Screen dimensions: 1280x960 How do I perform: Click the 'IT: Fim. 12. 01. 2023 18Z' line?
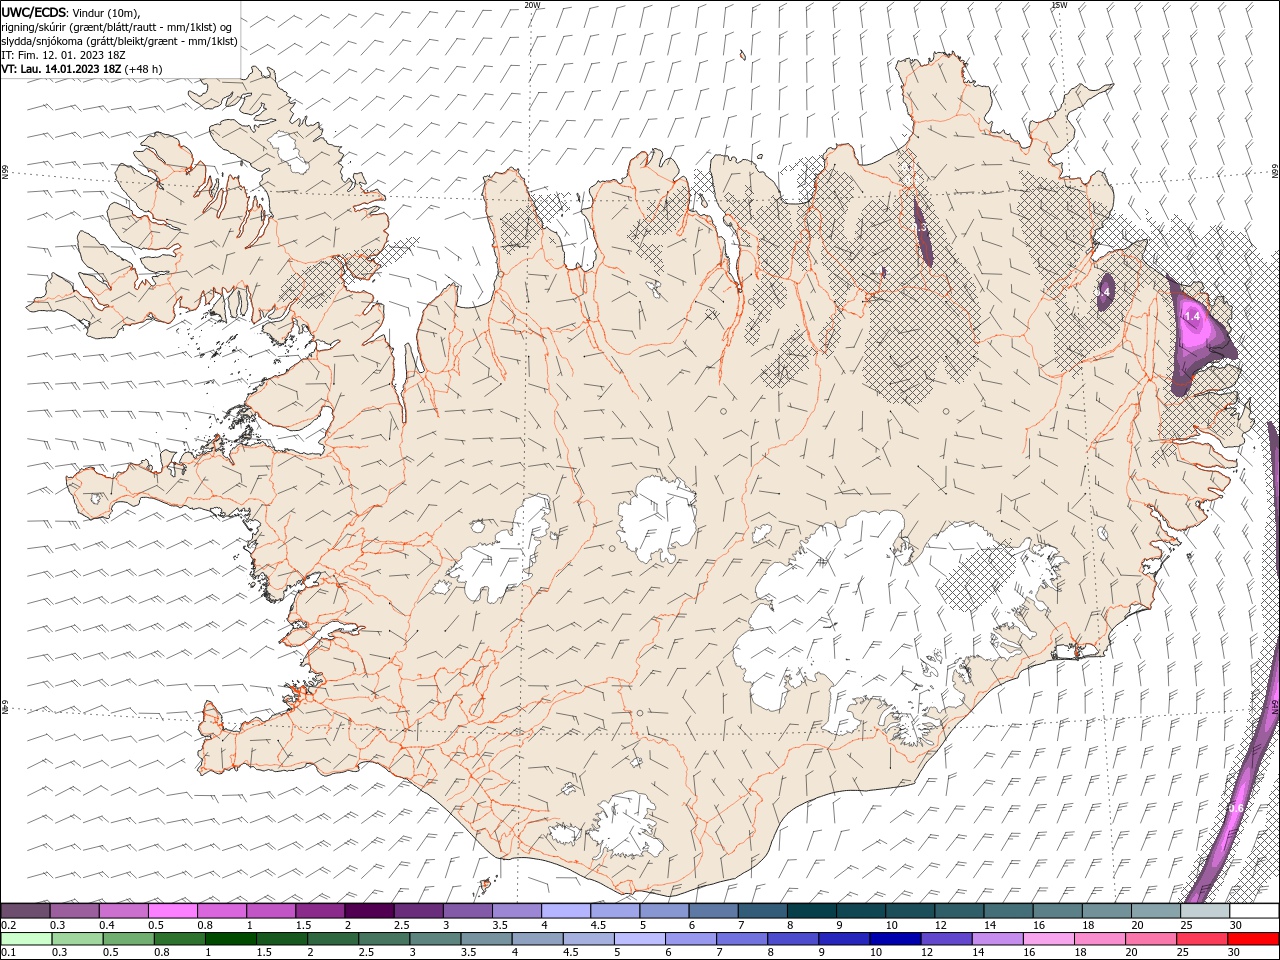click(x=62, y=55)
